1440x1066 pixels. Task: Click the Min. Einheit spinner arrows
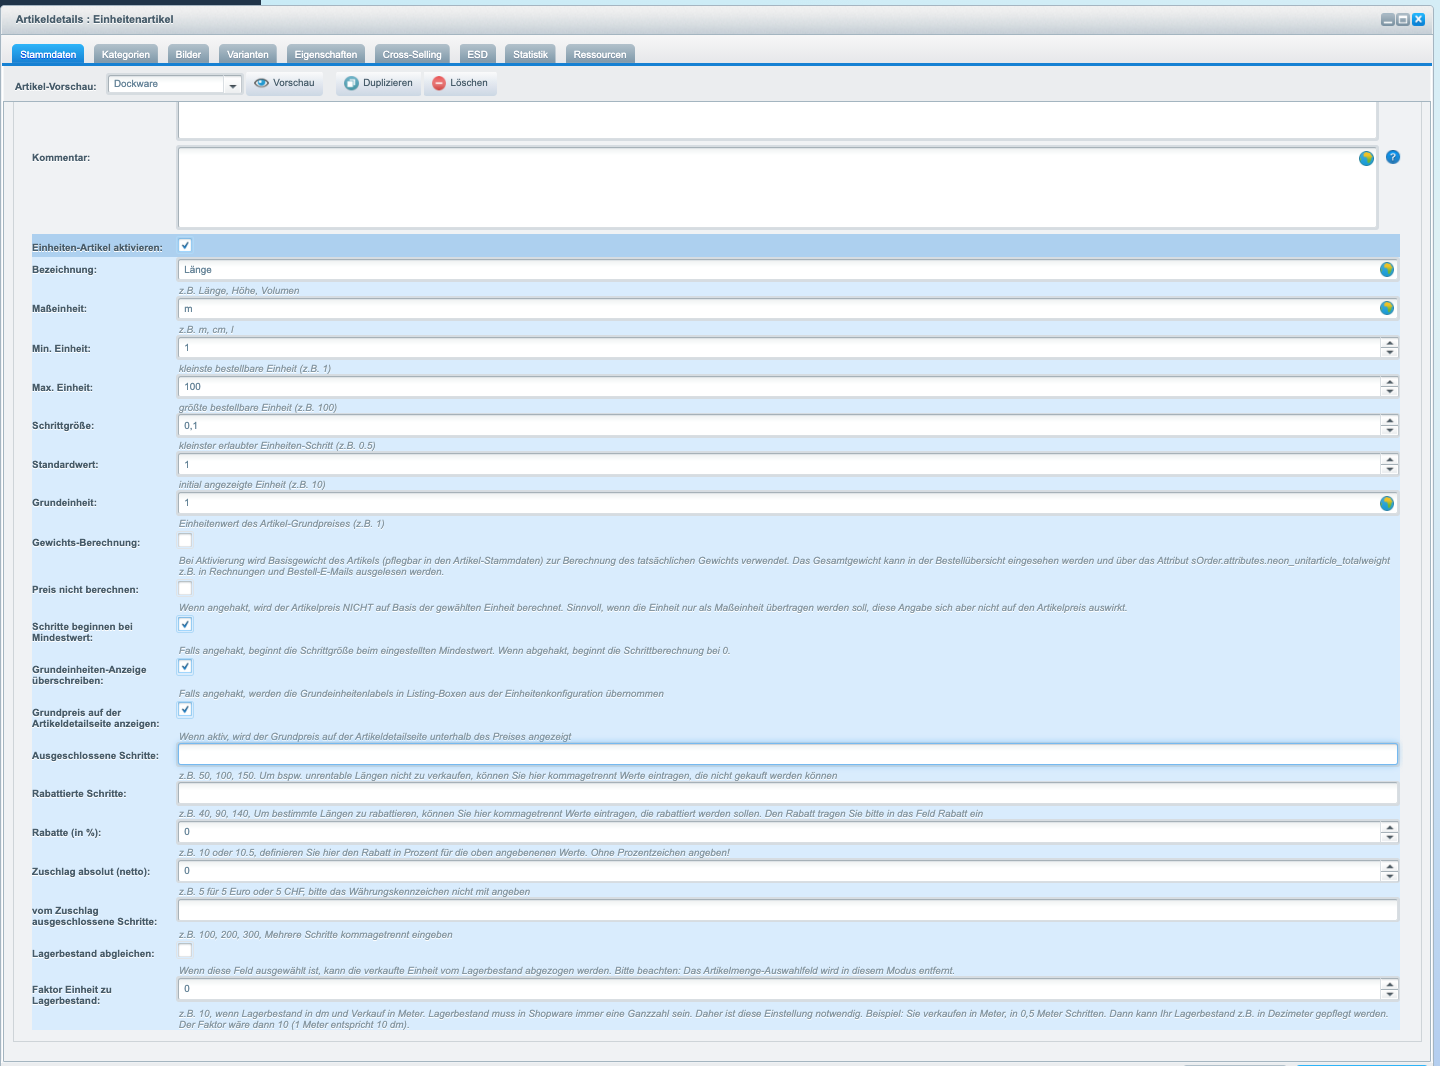coord(1389,348)
